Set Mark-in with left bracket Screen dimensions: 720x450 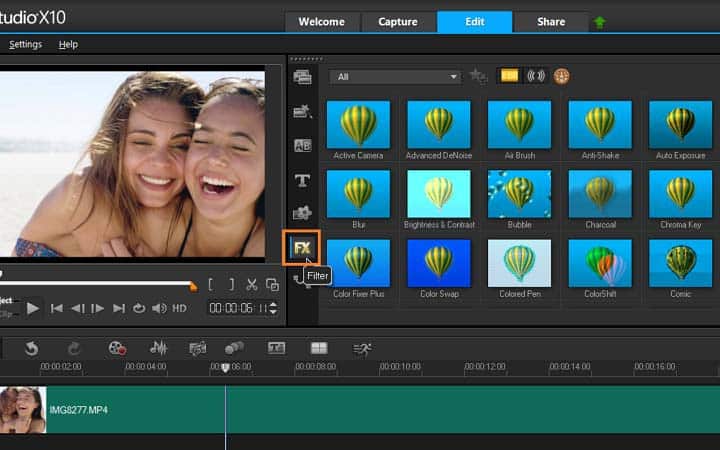click(210, 285)
